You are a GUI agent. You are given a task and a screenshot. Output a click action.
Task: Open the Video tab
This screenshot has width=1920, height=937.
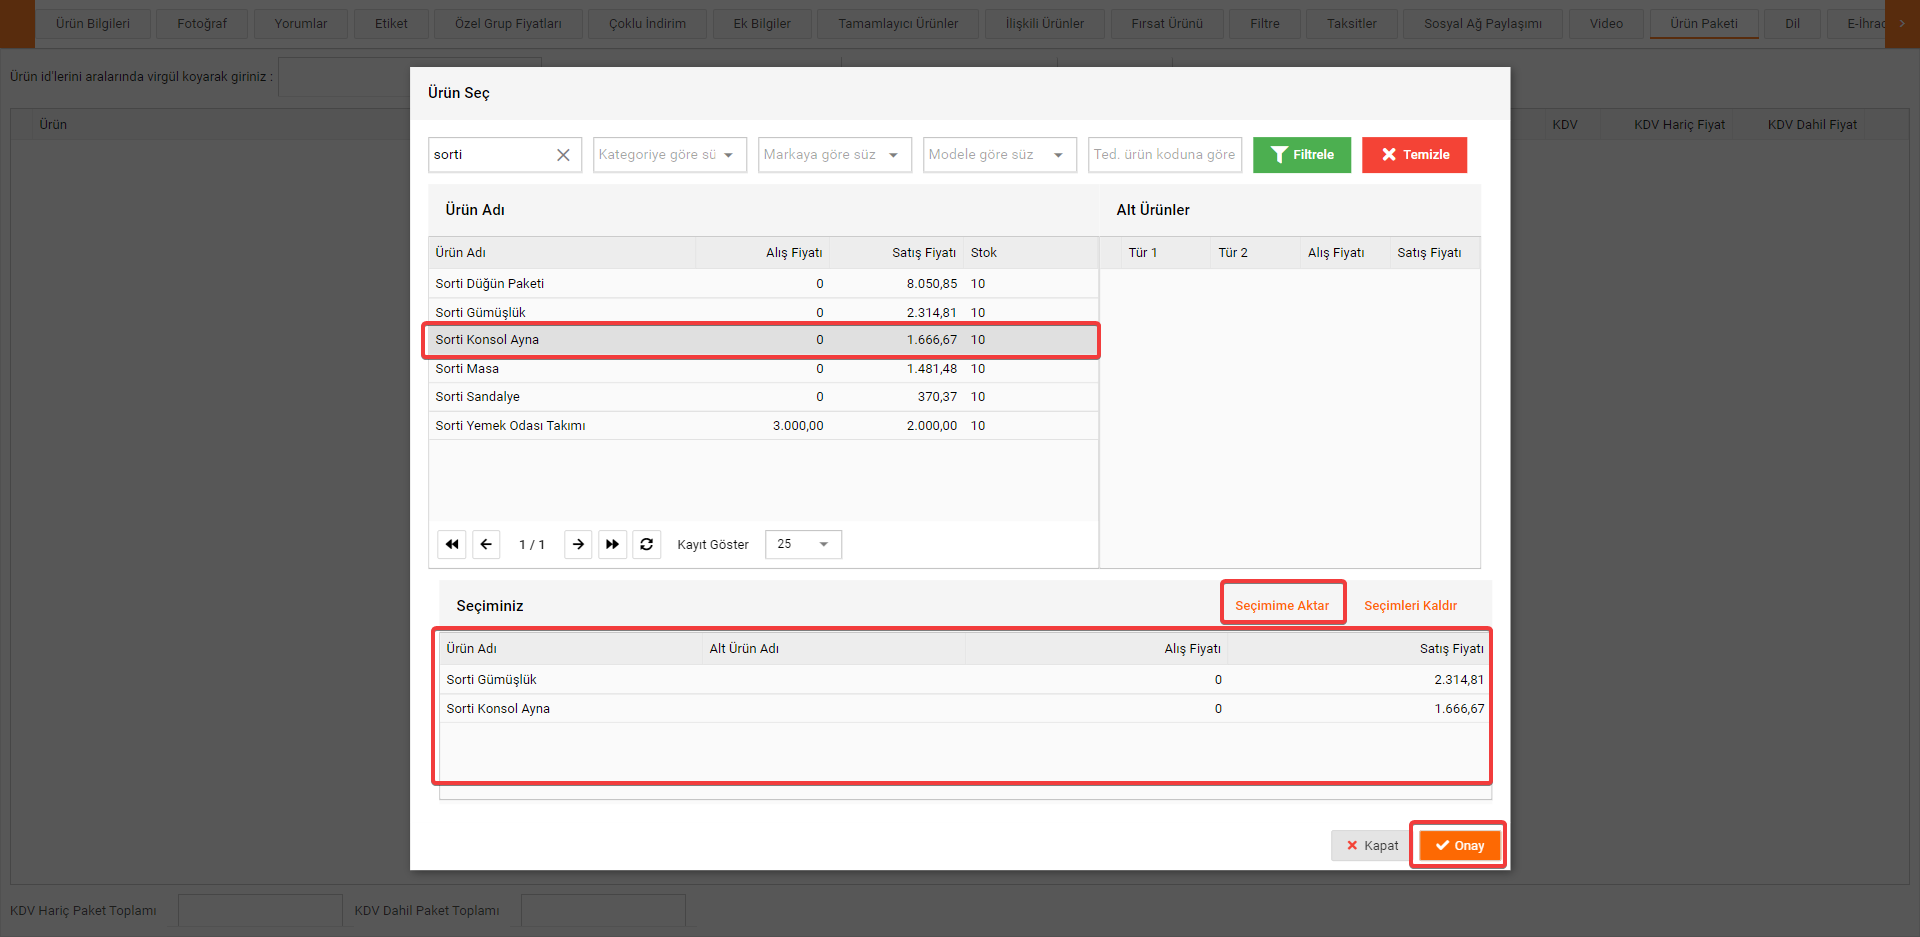point(1606,23)
